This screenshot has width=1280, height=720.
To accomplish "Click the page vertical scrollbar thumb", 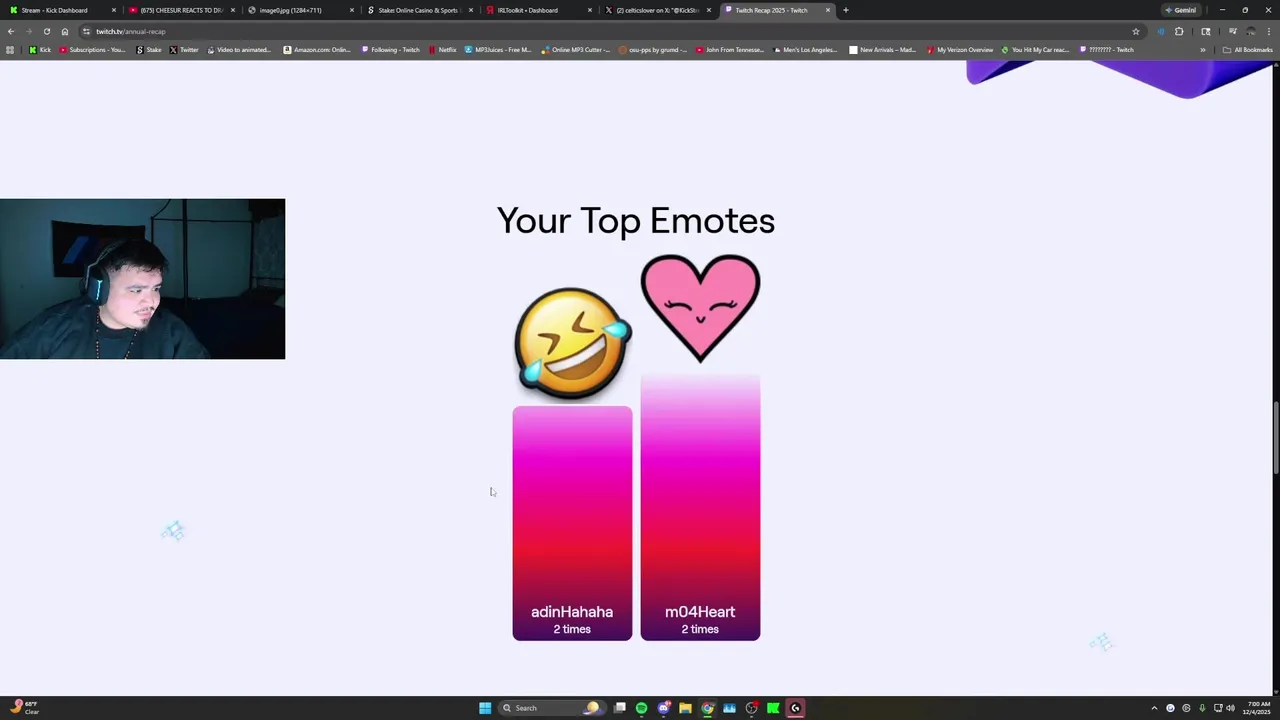I will point(1275,438).
